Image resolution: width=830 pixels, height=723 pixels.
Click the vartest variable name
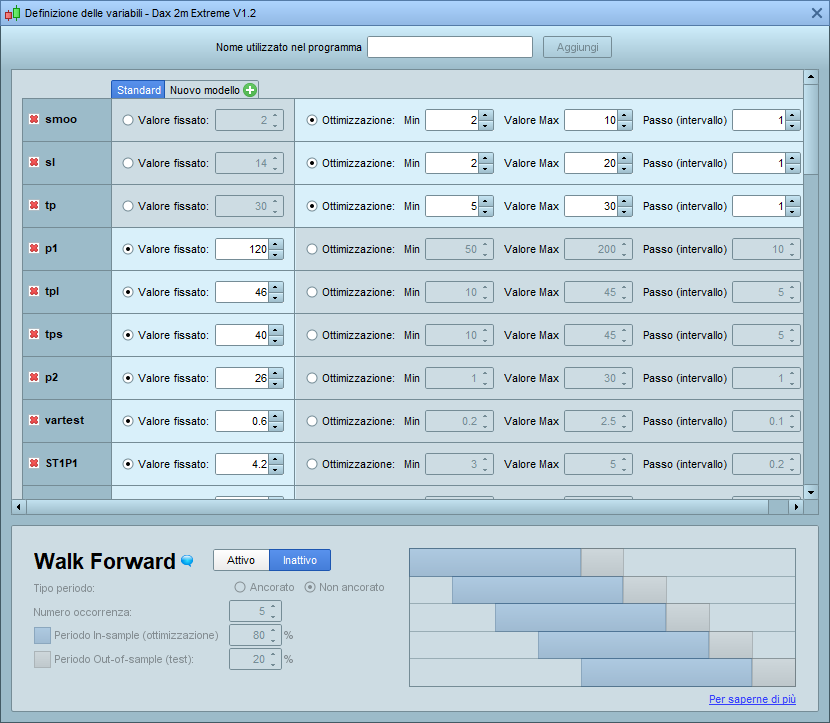coord(65,420)
